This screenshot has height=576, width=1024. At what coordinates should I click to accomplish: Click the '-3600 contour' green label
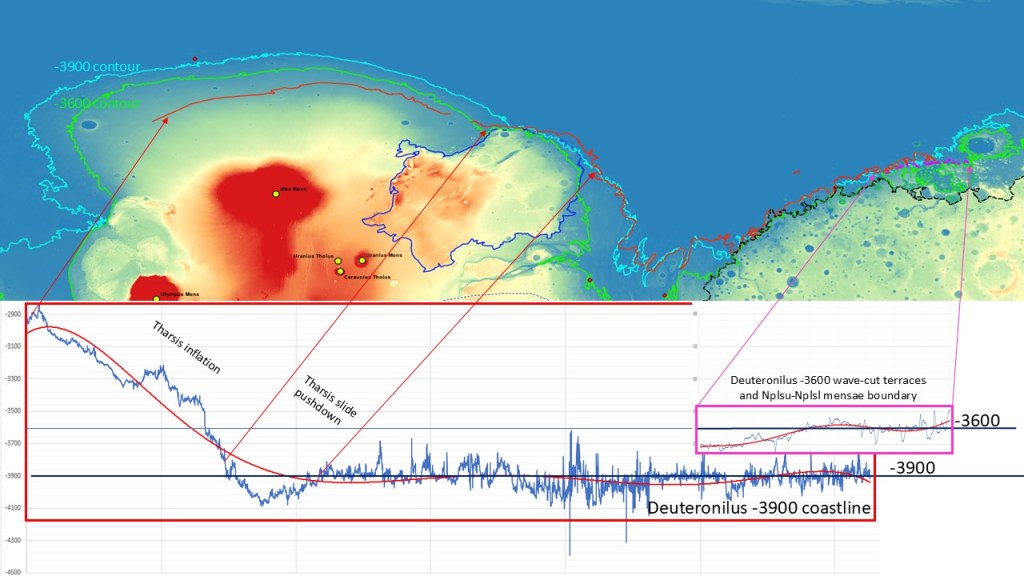coord(97,101)
